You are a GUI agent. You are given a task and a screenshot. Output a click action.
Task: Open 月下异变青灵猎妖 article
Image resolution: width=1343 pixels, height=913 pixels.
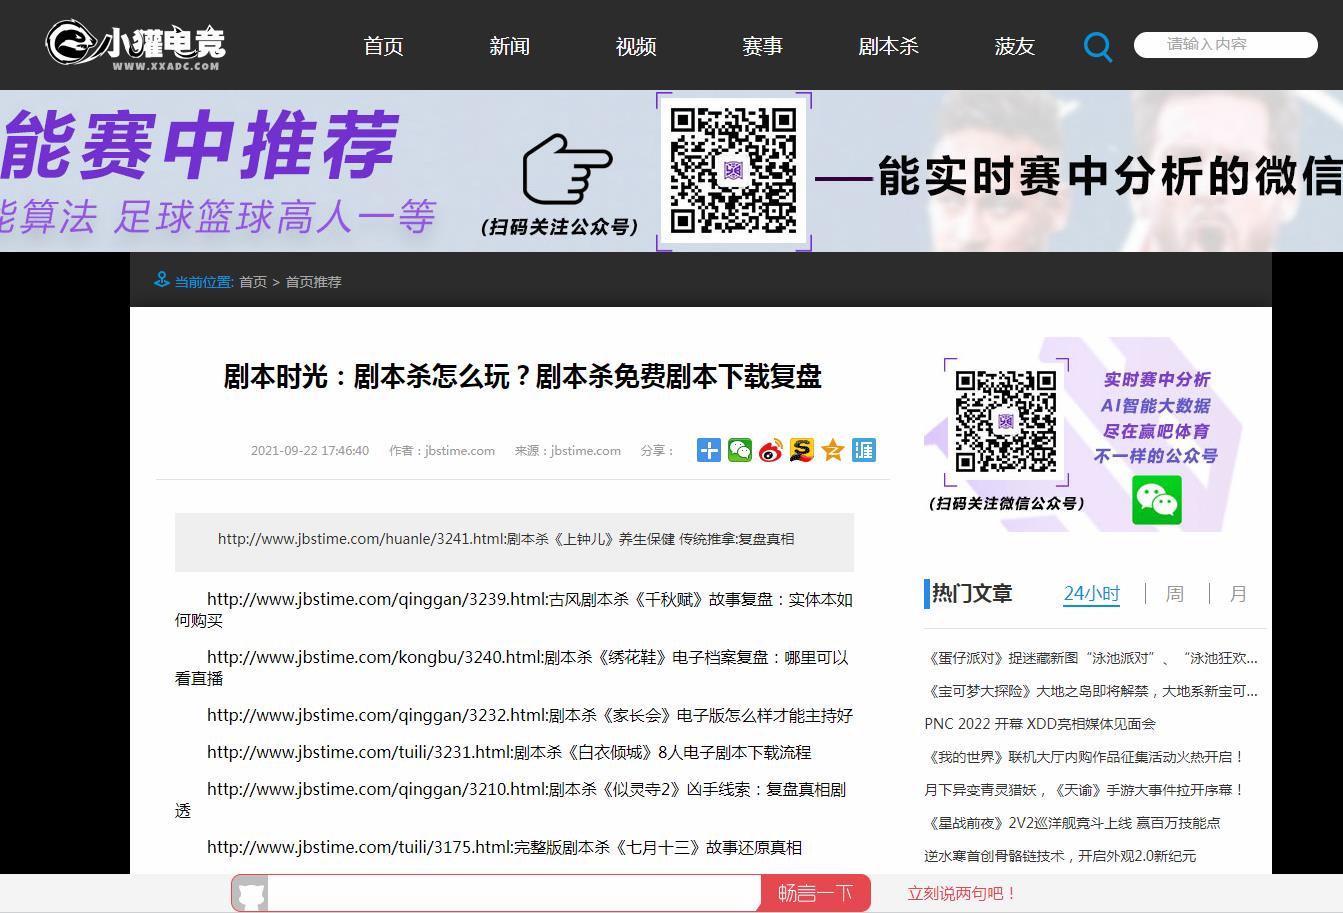point(1085,790)
